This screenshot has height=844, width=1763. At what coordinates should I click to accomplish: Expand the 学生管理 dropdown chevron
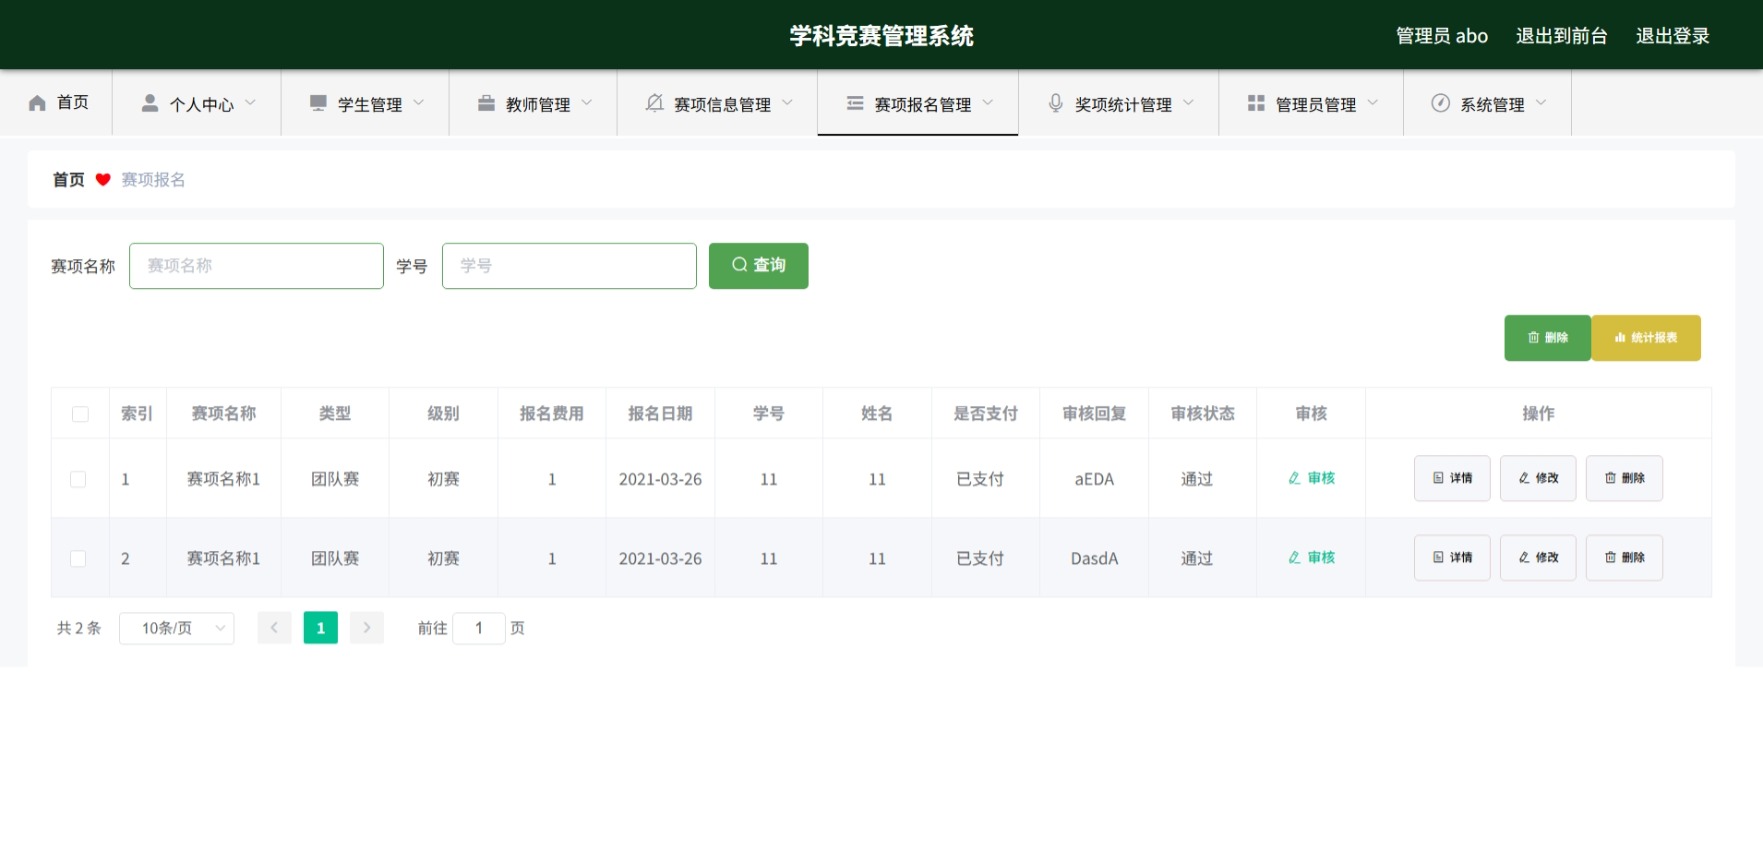[418, 103]
